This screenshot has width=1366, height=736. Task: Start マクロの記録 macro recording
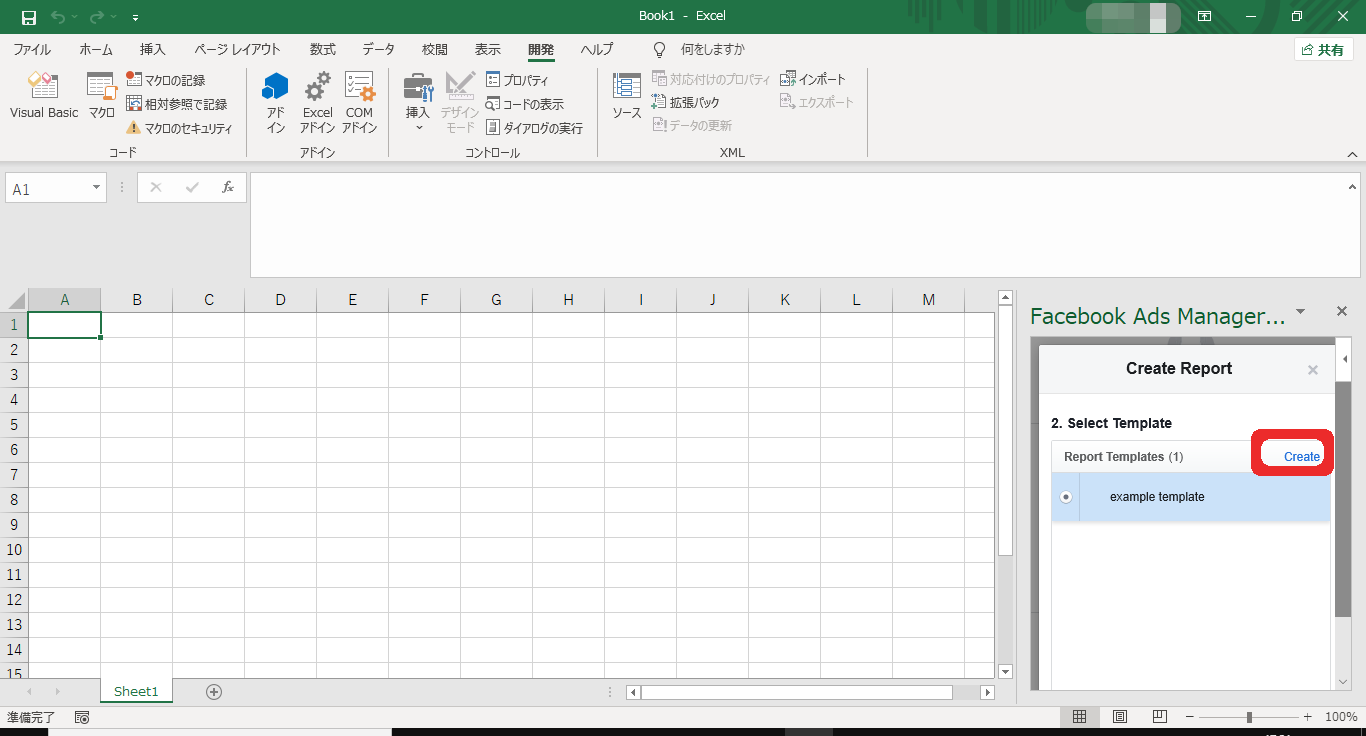165,80
